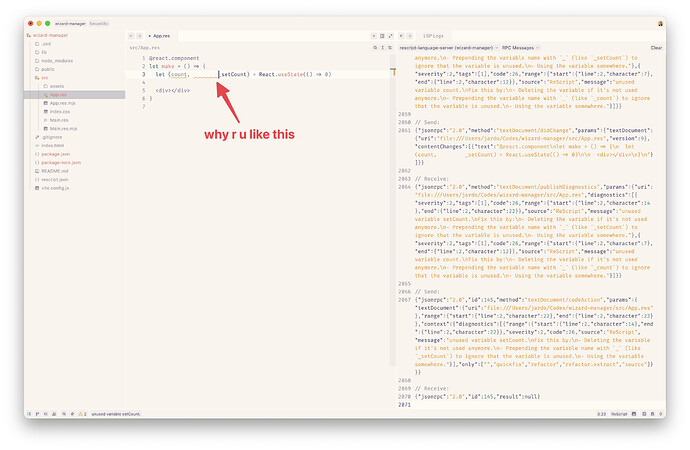Open Main.res file in project panel
This screenshot has height=450, width=690.
[x=58, y=119]
